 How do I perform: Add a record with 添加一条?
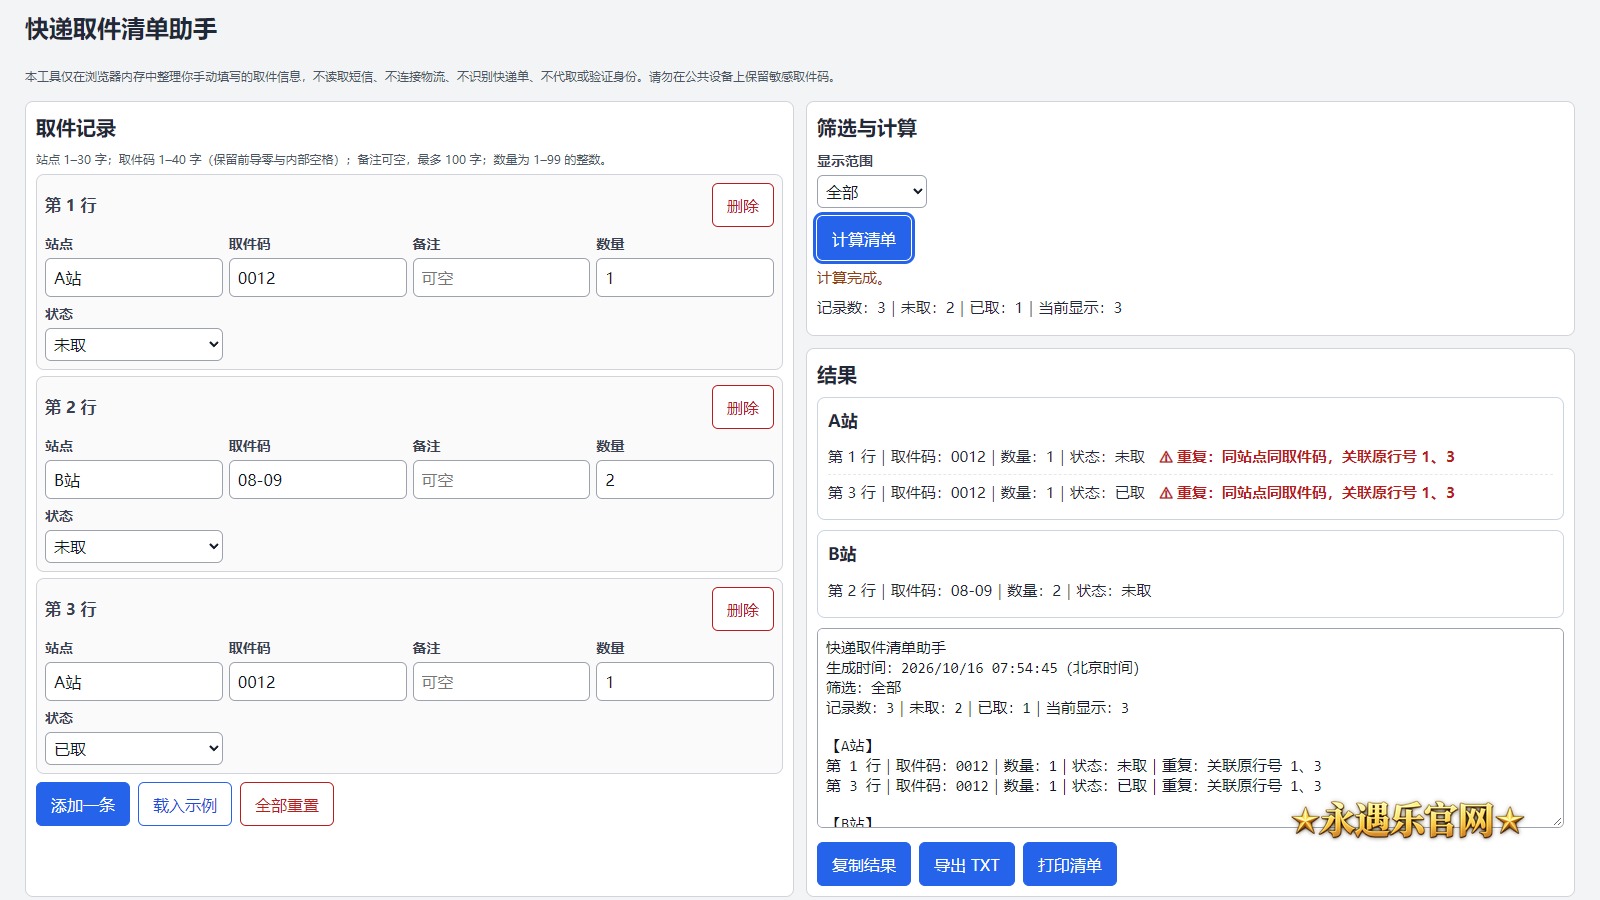click(x=83, y=805)
